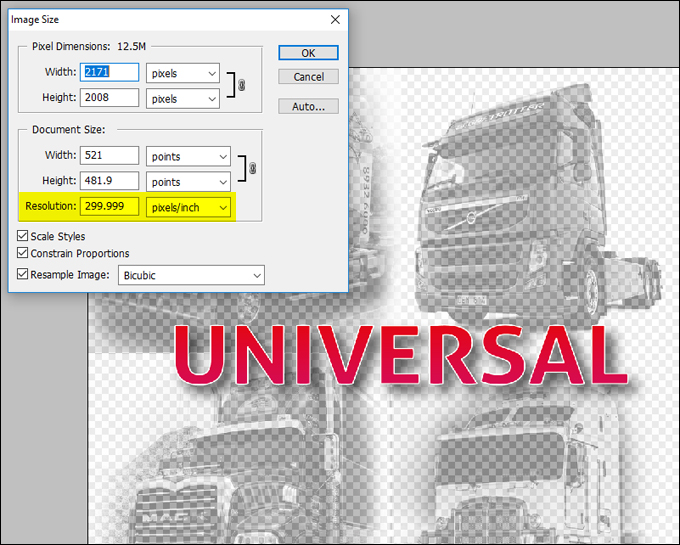Click the UNIVERSAL text on the canvas
The width and height of the screenshot is (680, 545).
tap(401, 355)
